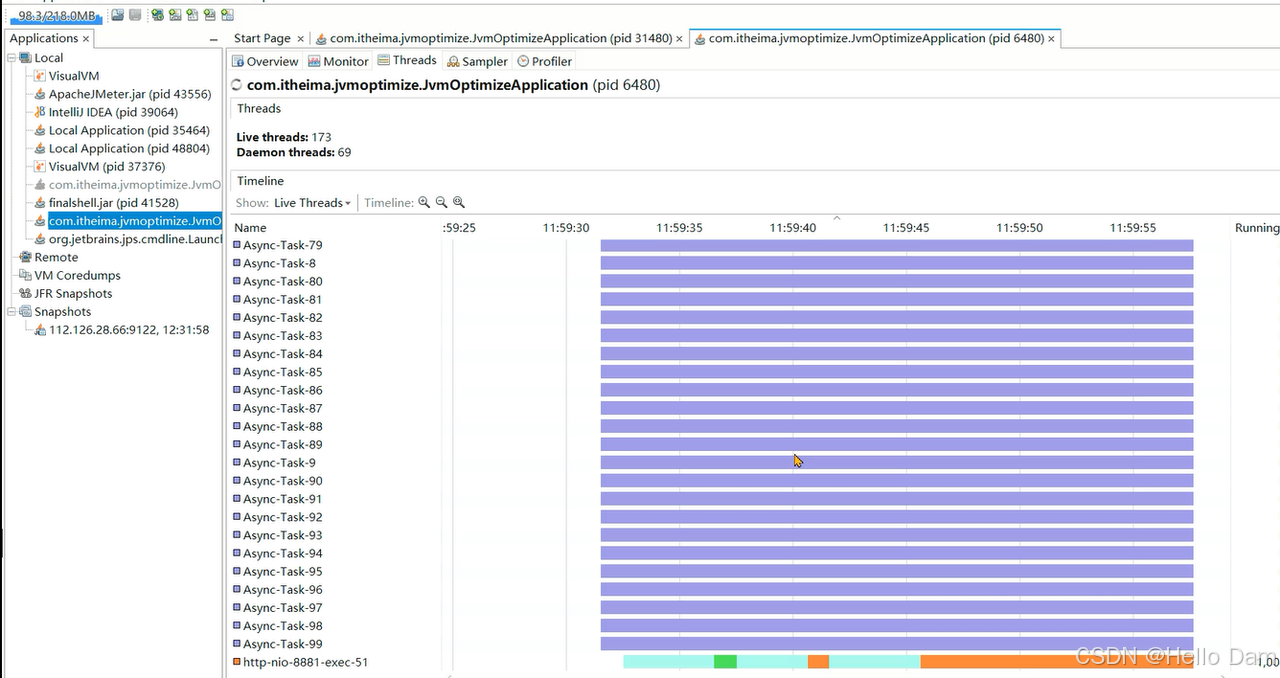Sort threads by Name column header

click(250, 228)
